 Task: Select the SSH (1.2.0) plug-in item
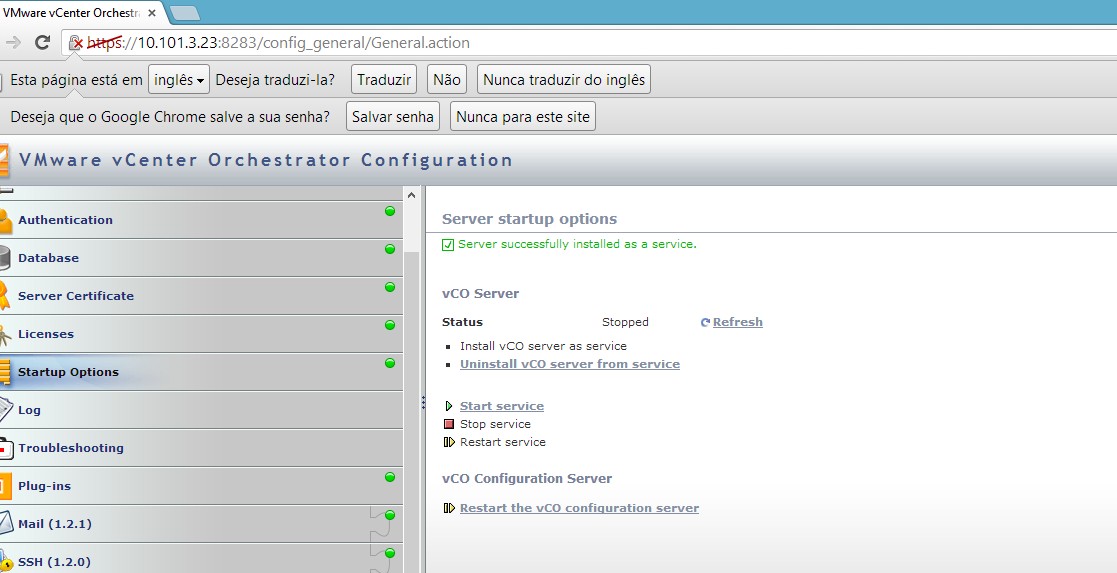point(54,561)
